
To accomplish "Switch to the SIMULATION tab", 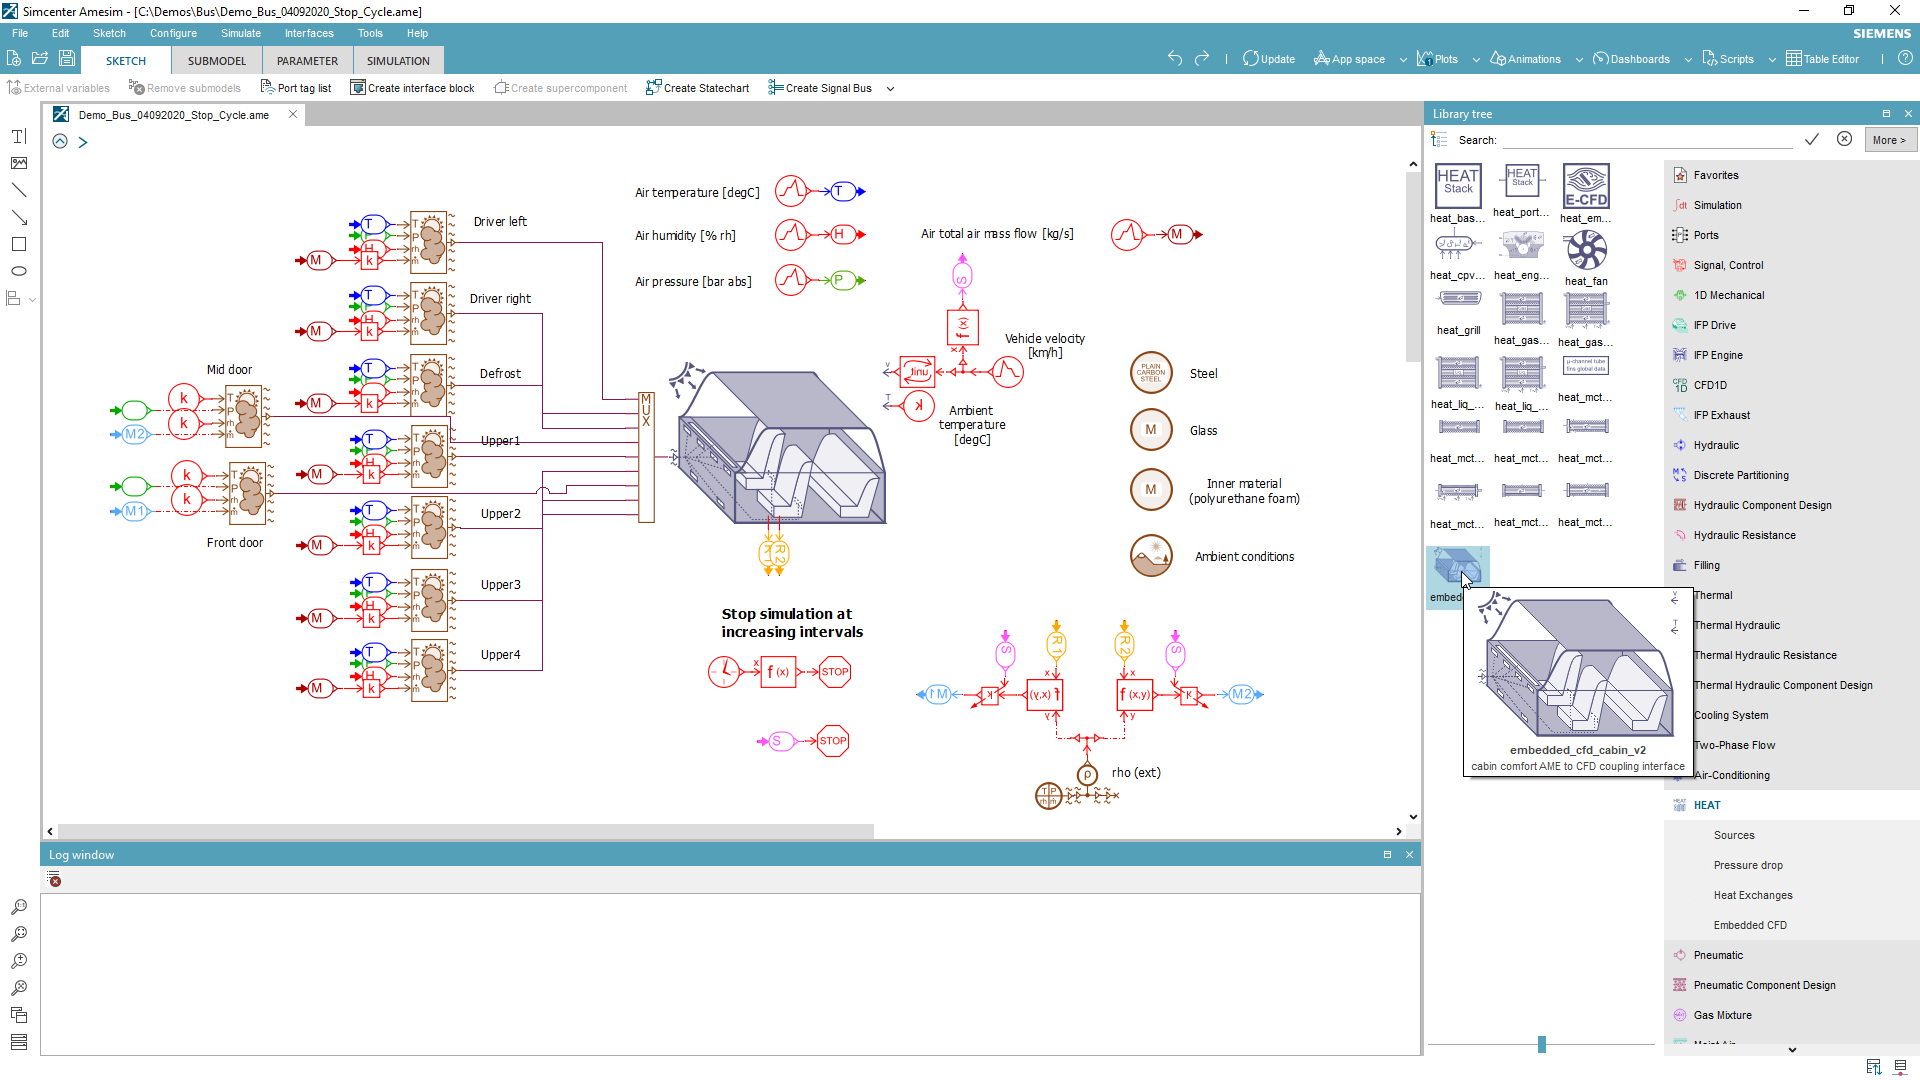I will click(x=397, y=60).
